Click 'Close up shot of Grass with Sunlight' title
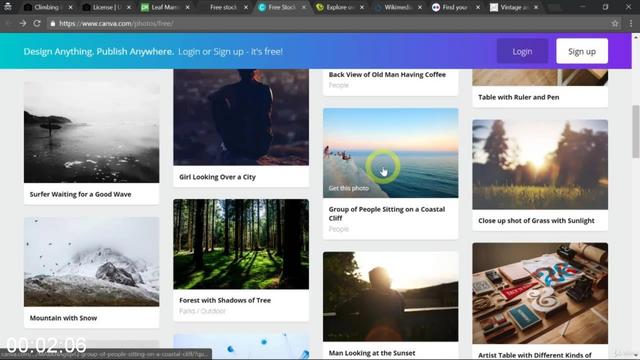The width and height of the screenshot is (640, 360). 536,221
